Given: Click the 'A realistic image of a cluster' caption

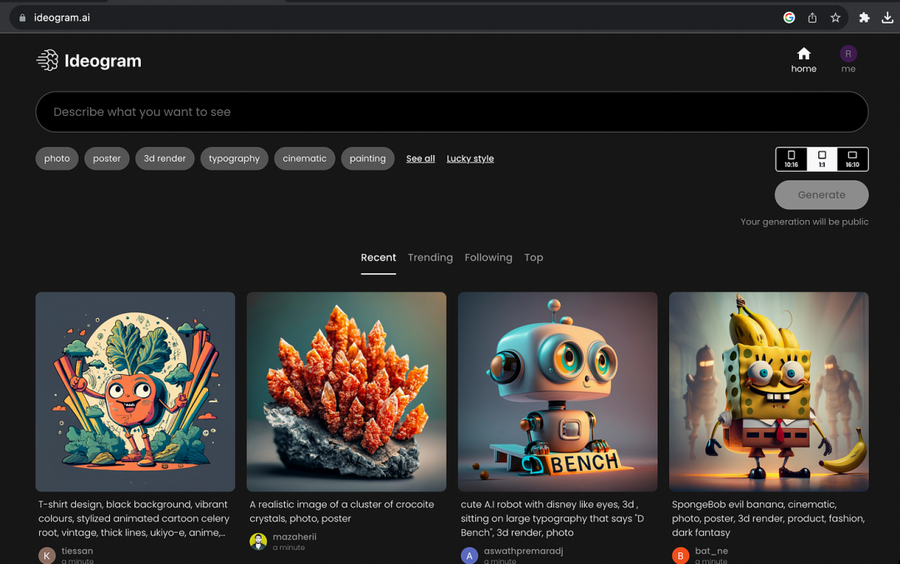Looking at the screenshot, I should click(x=342, y=511).
